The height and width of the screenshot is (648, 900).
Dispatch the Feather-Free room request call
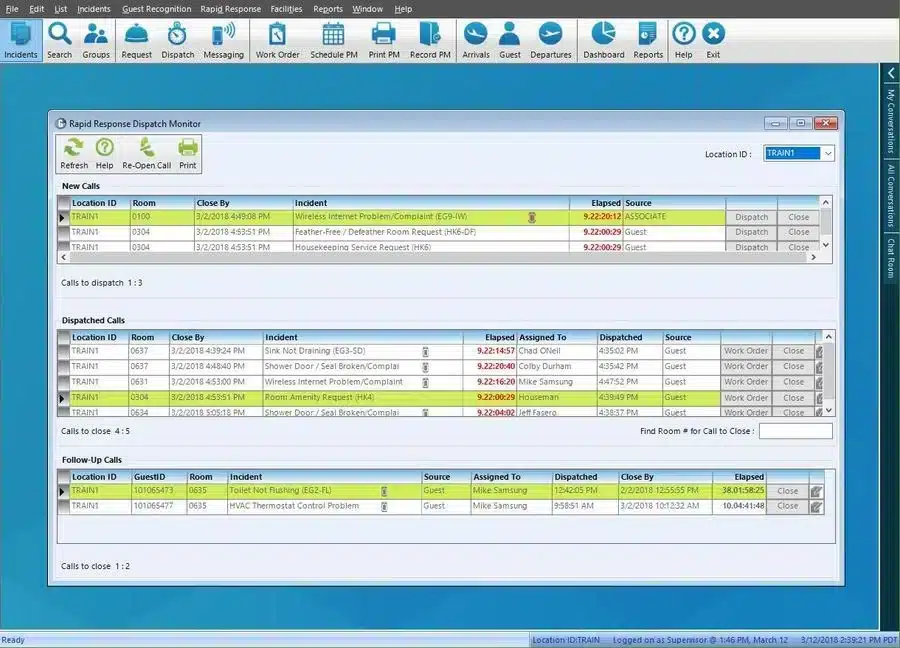(x=751, y=232)
